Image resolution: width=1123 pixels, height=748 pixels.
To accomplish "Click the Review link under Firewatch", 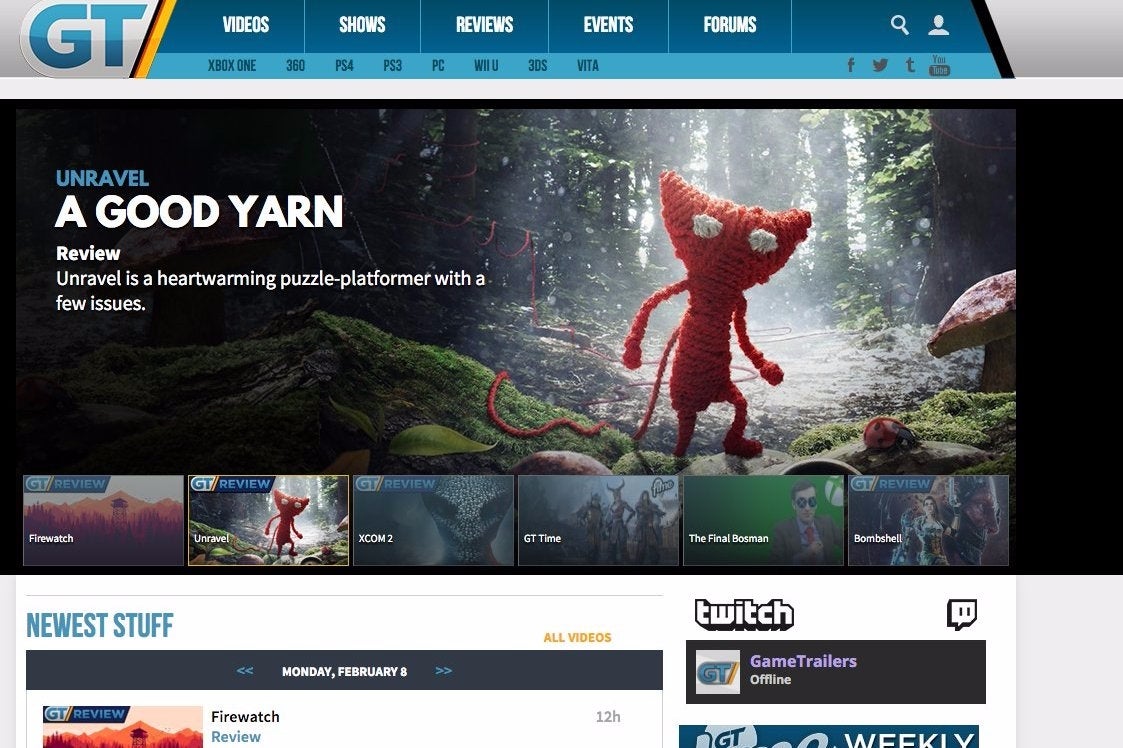I will click(x=236, y=737).
